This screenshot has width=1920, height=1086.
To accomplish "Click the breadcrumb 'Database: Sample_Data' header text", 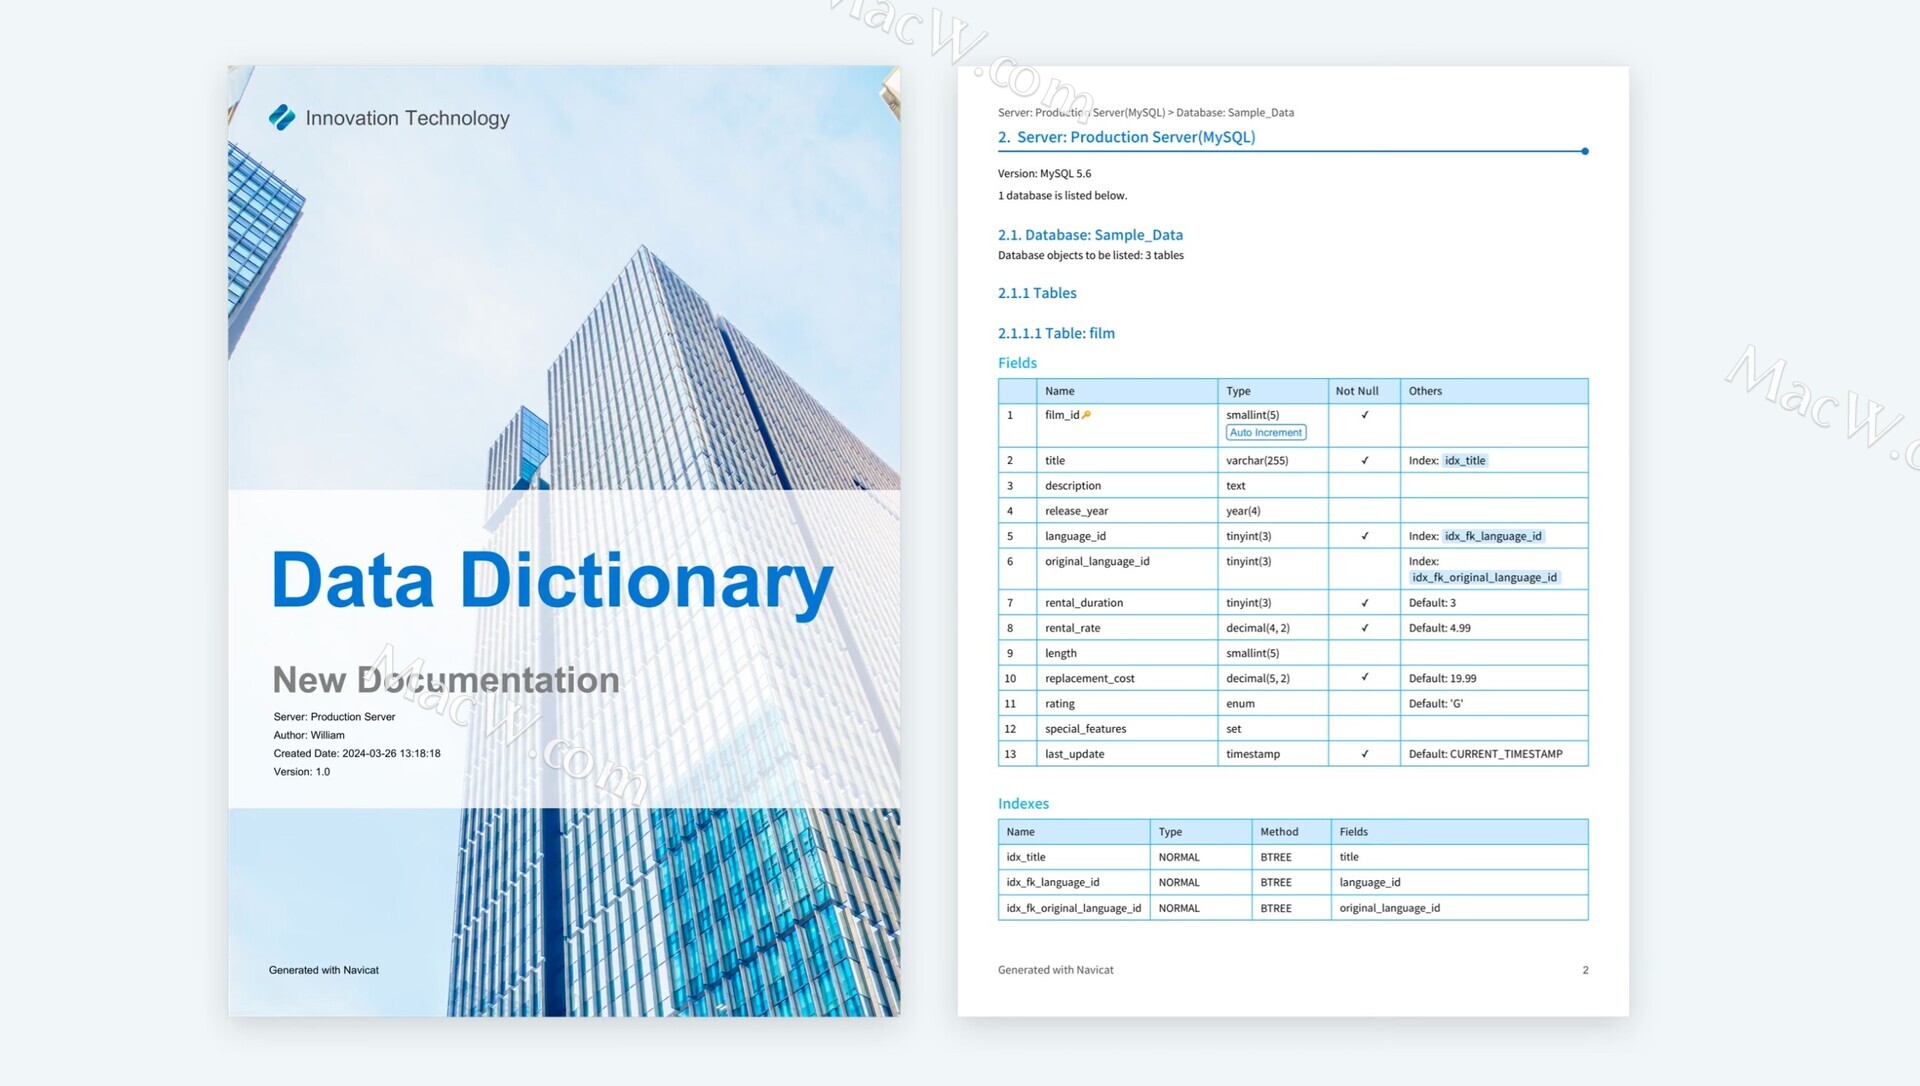I will click(x=1235, y=113).
